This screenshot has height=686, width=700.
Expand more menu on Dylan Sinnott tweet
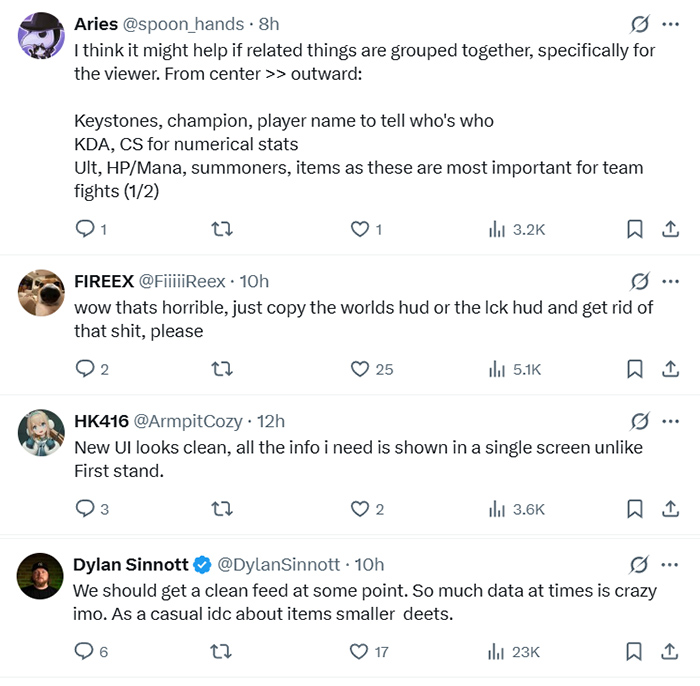(x=670, y=564)
